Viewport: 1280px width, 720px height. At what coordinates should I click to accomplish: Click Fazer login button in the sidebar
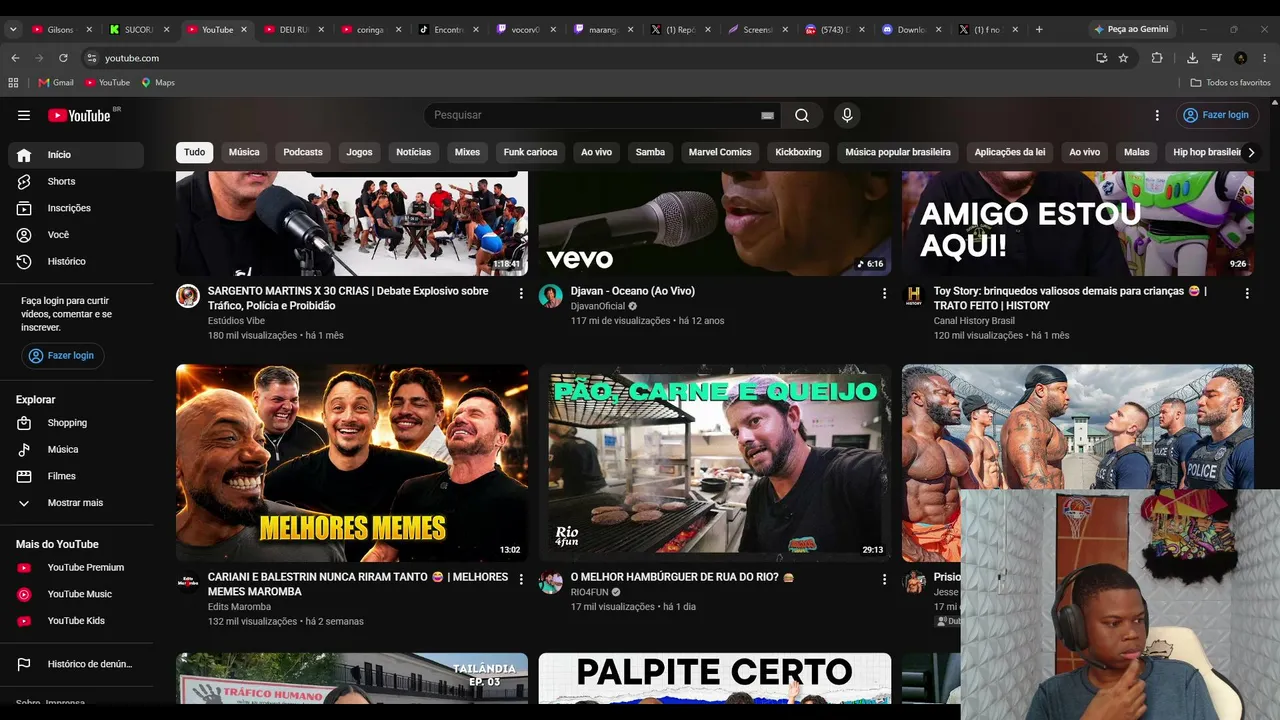click(63, 356)
